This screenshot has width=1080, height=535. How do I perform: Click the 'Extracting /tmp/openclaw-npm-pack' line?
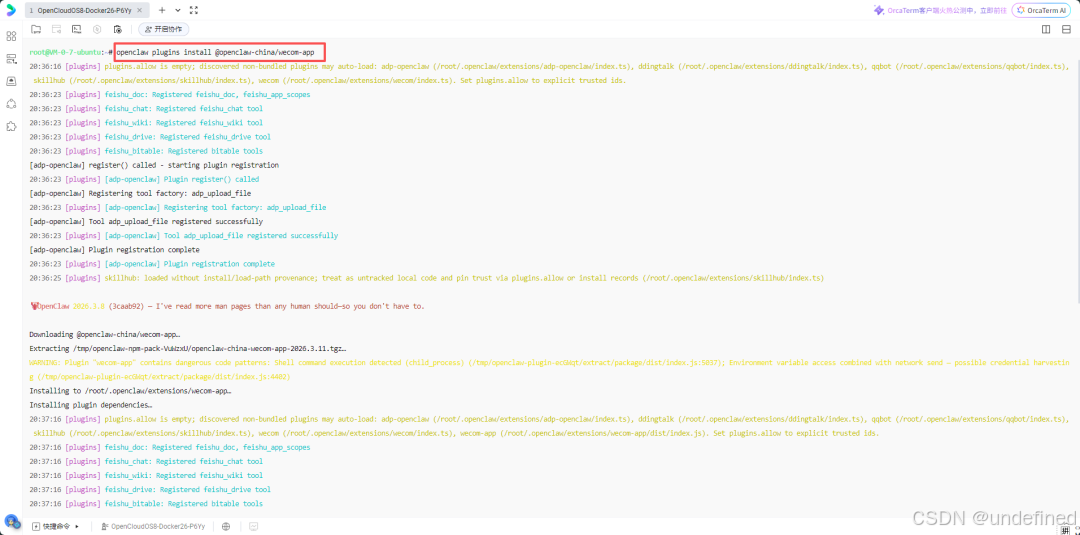pos(188,349)
